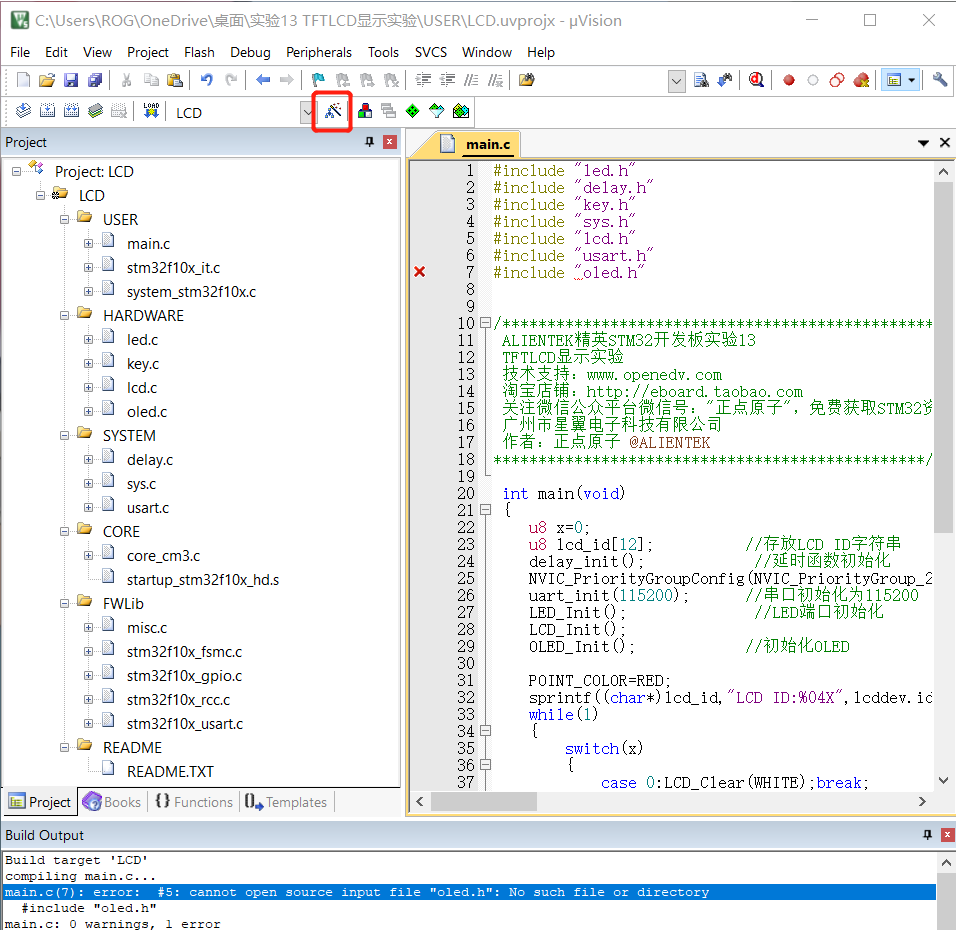Open a file using folder icon
956x930 pixels.
(47, 80)
